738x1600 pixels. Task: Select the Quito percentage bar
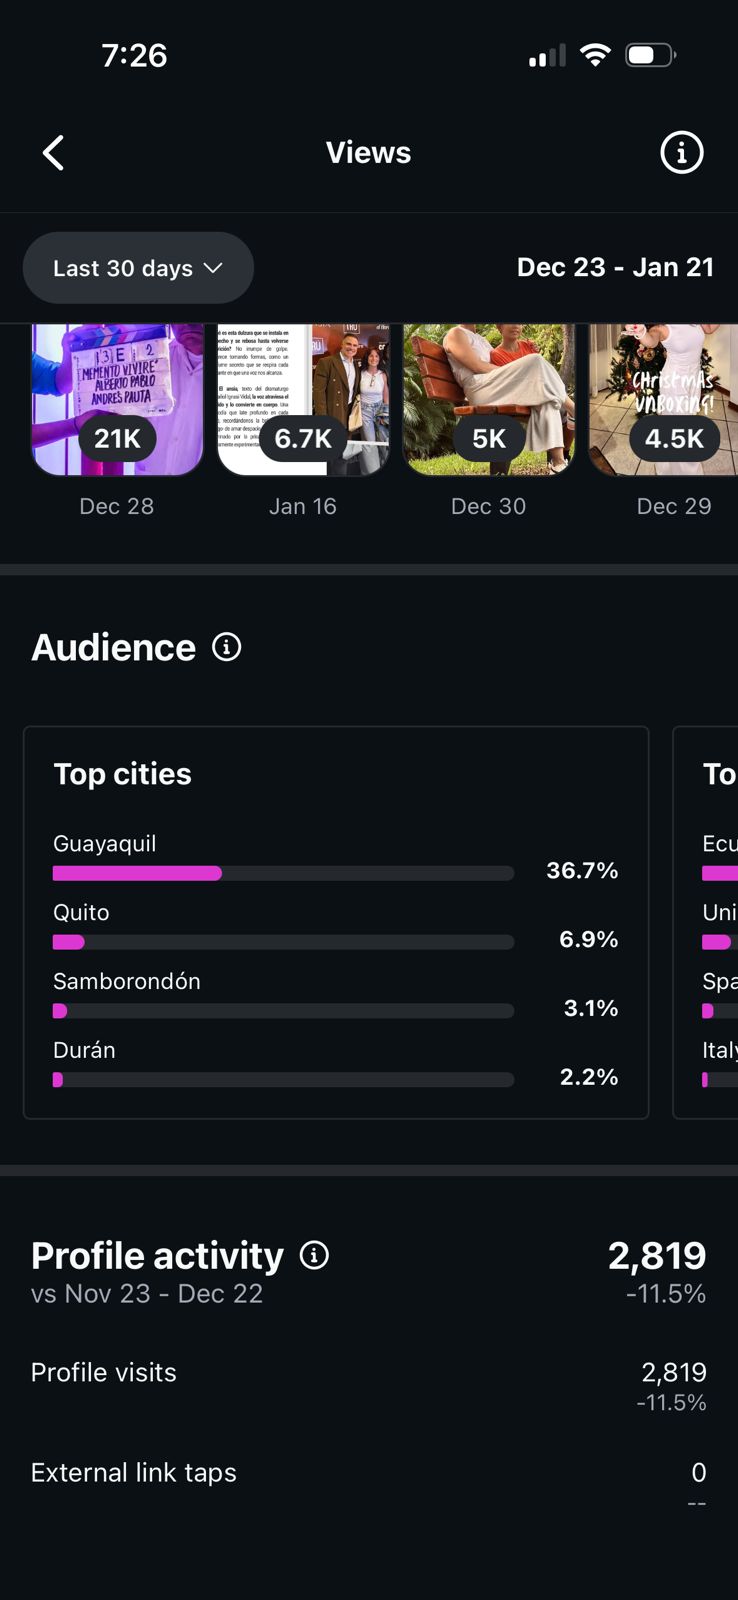pyautogui.click(x=283, y=942)
